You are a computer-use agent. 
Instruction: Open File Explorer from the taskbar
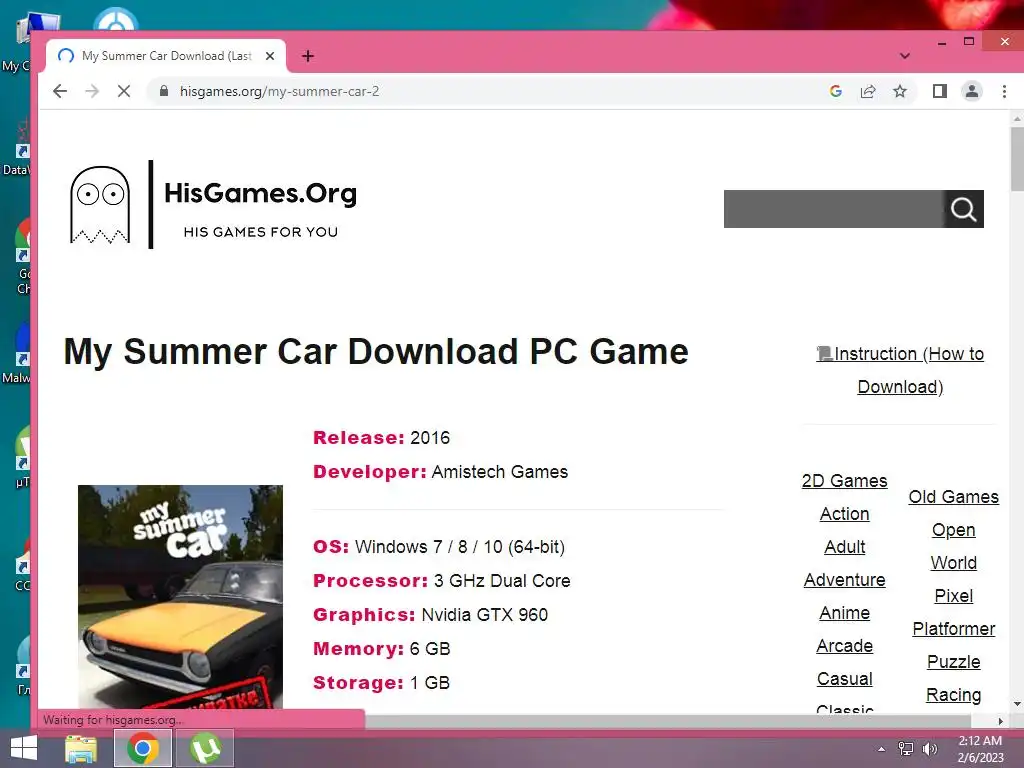[x=81, y=748]
